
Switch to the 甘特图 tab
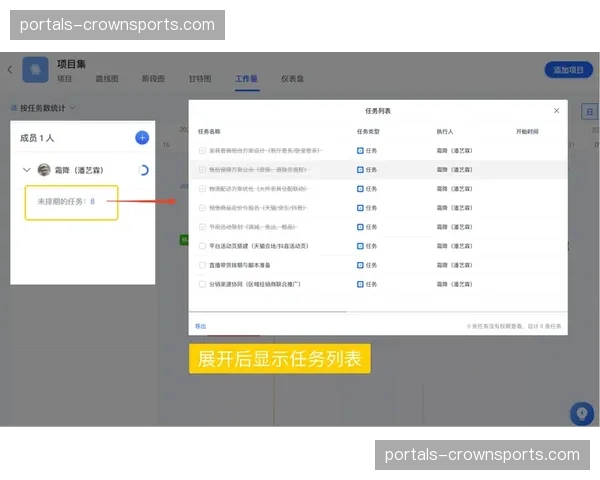[200, 79]
